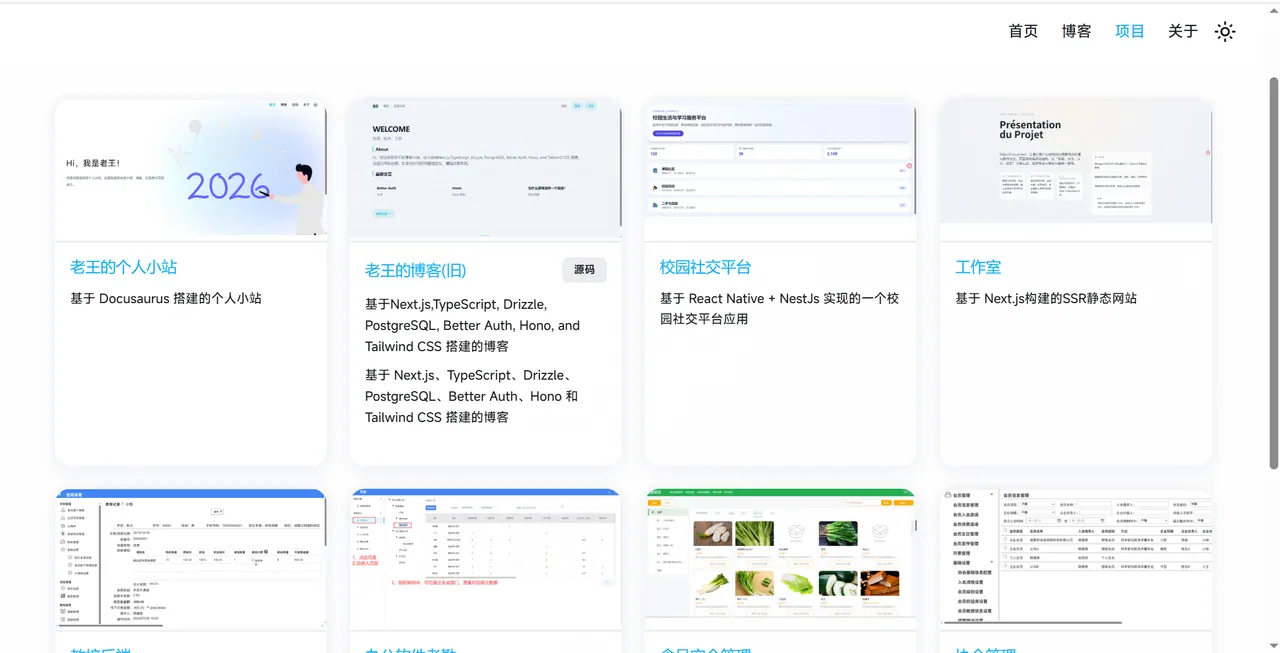Click the description starting 基于 Next.js、TypeScript、Drizzle
This screenshot has height=653, width=1280.
tap(473, 396)
